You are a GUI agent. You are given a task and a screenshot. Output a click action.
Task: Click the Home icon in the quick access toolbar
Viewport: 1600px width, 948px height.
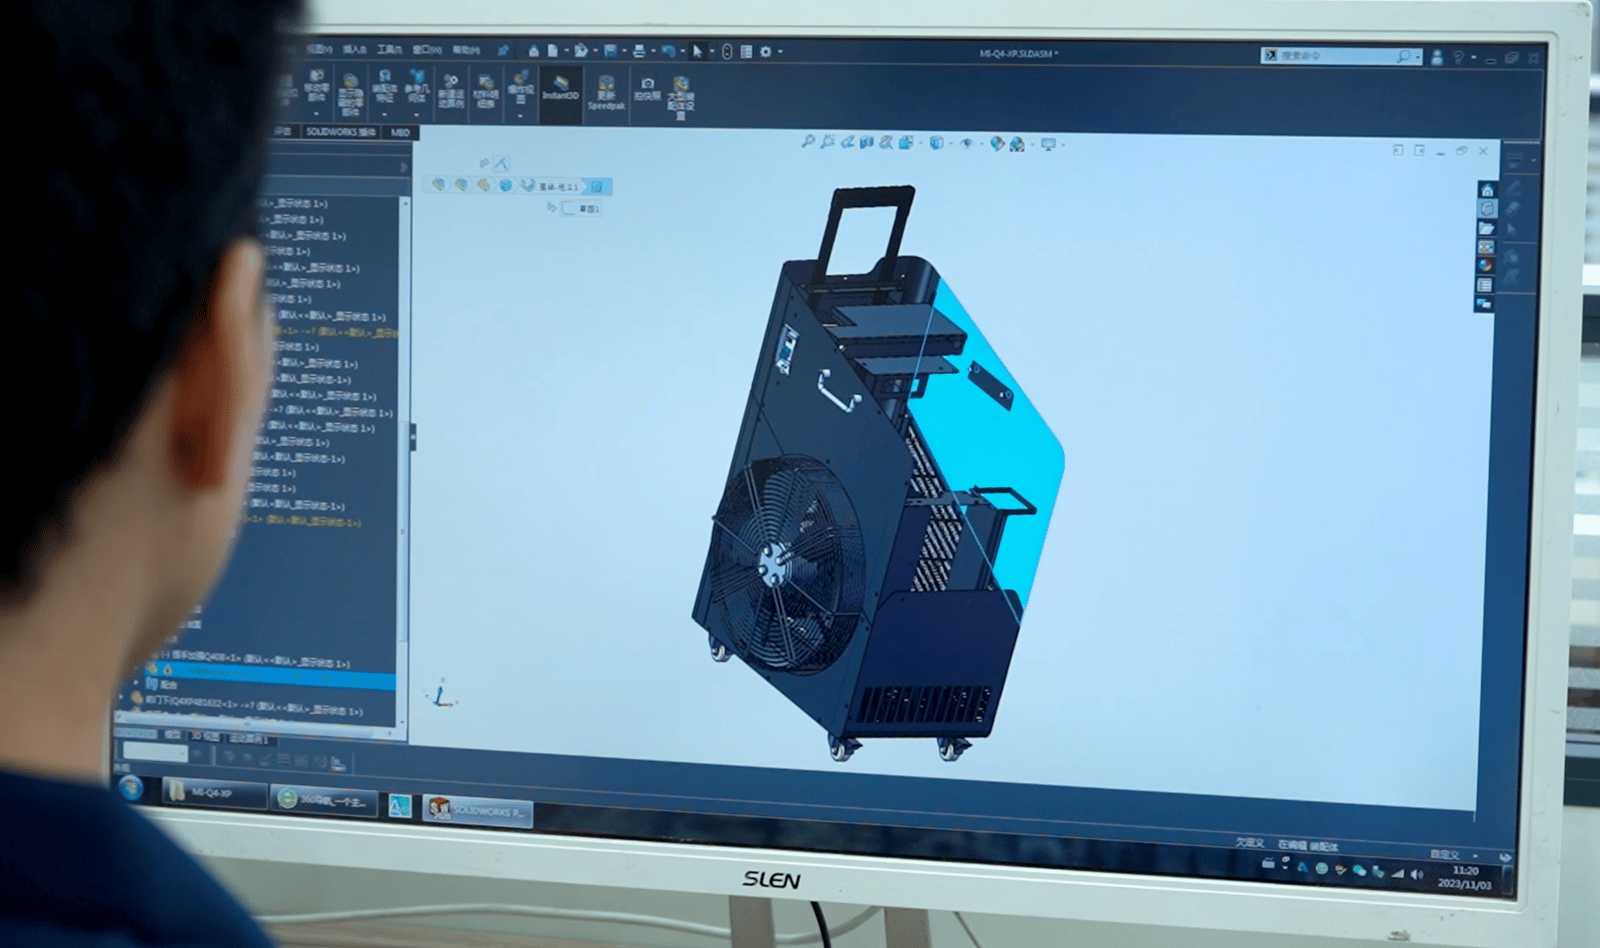[x=534, y=50]
